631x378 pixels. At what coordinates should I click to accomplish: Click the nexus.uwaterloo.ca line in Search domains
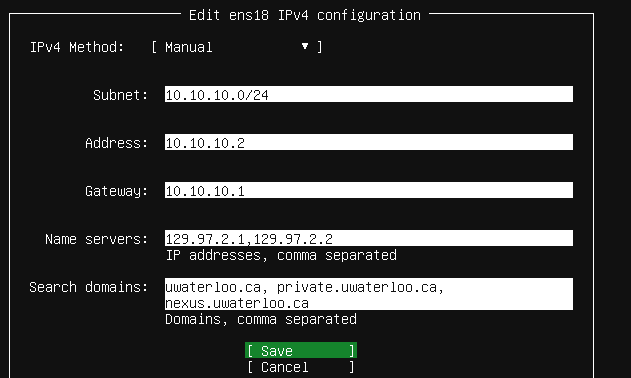tap(237, 303)
